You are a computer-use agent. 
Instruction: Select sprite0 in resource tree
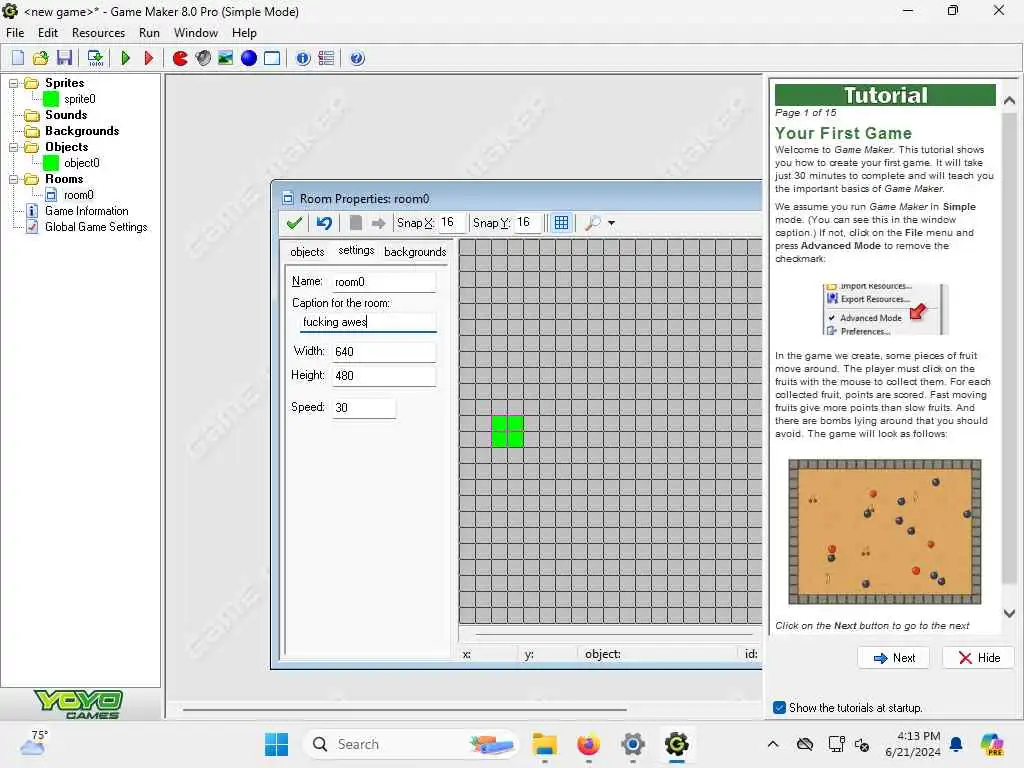pos(80,99)
